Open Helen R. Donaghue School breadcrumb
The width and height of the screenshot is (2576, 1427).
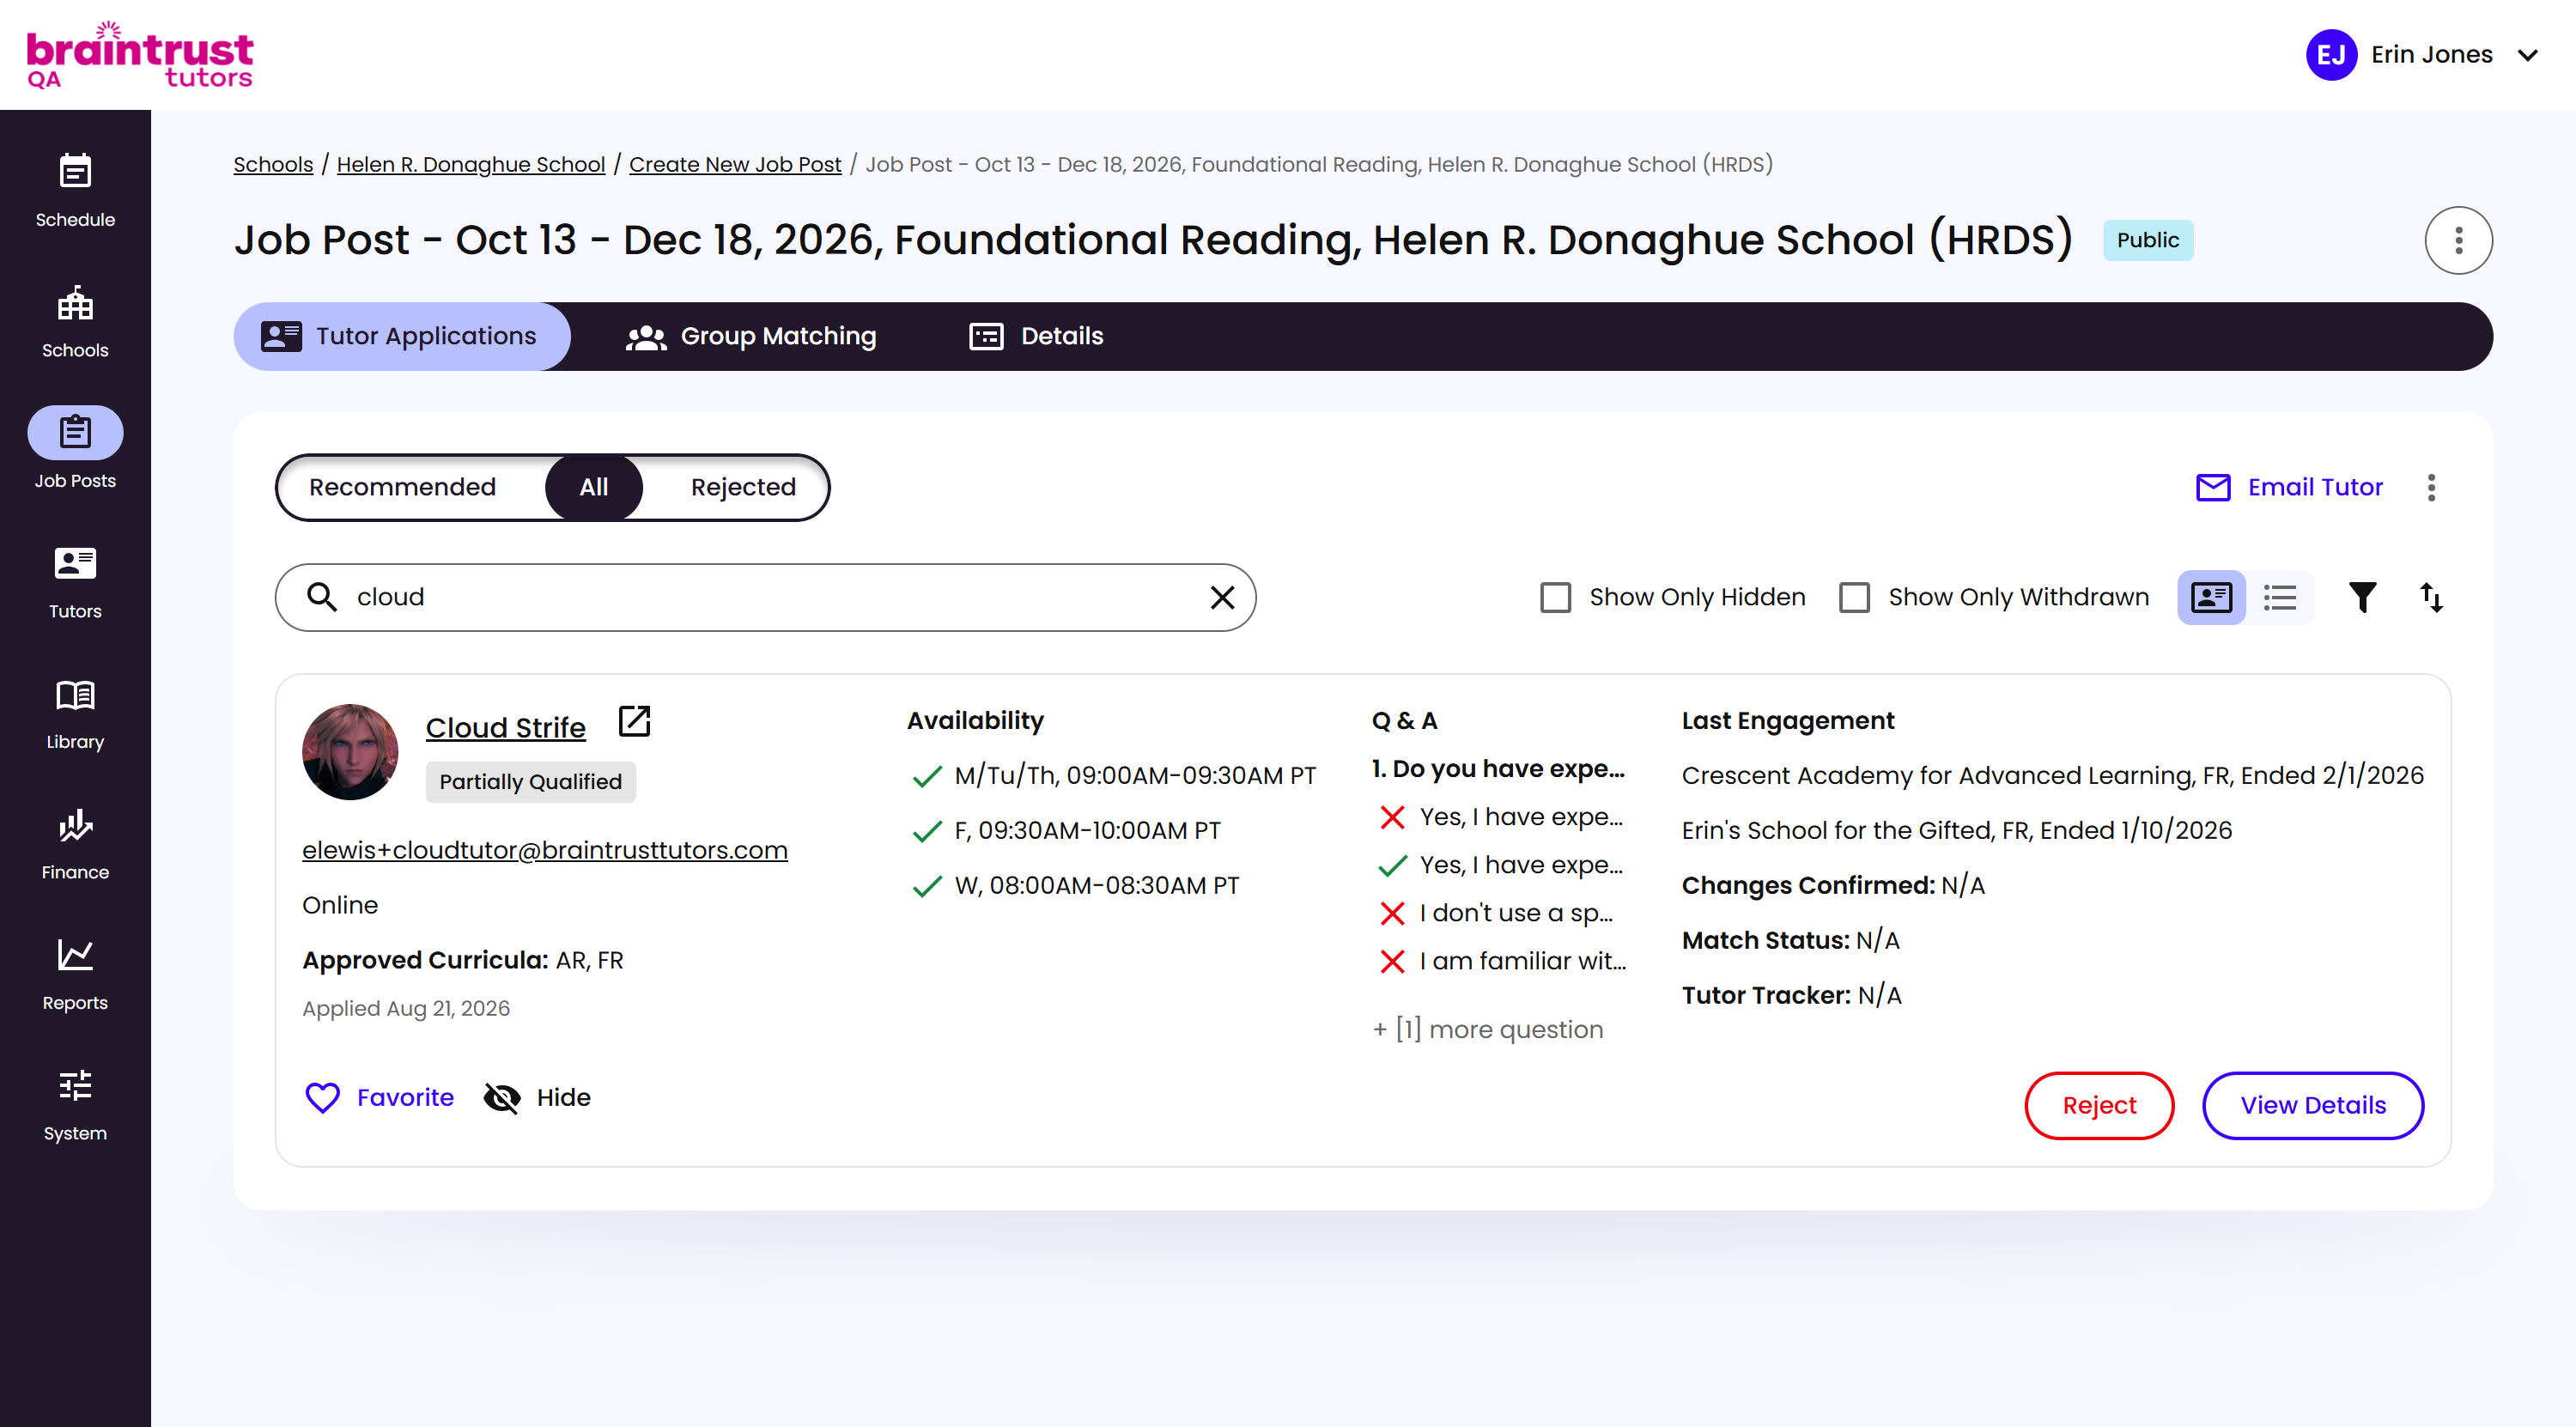pos(471,164)
